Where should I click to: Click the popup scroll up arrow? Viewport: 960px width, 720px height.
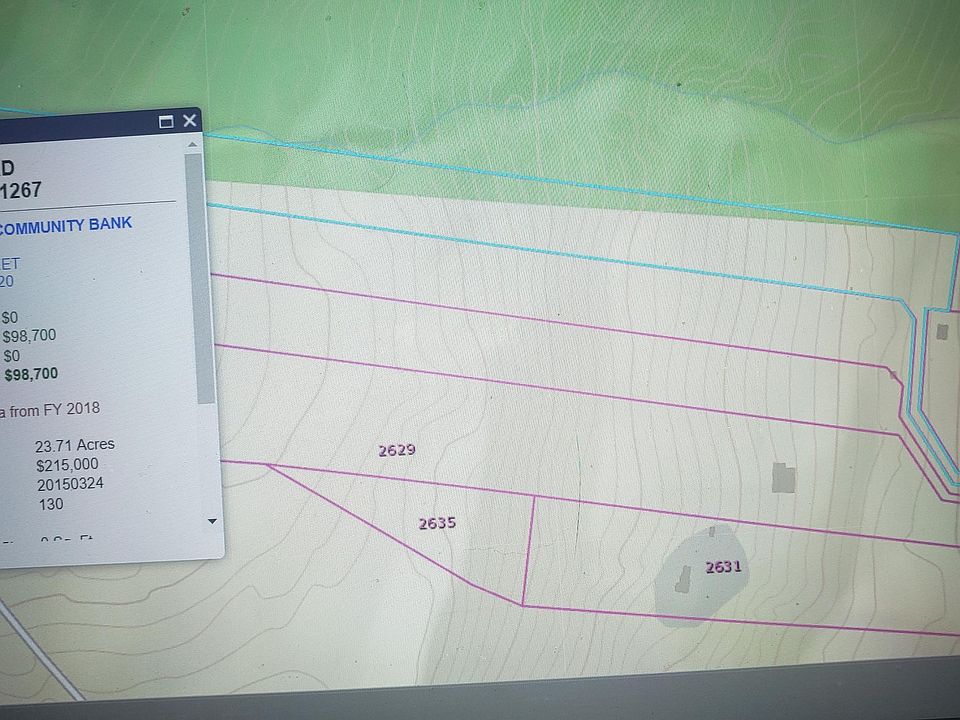192,144
